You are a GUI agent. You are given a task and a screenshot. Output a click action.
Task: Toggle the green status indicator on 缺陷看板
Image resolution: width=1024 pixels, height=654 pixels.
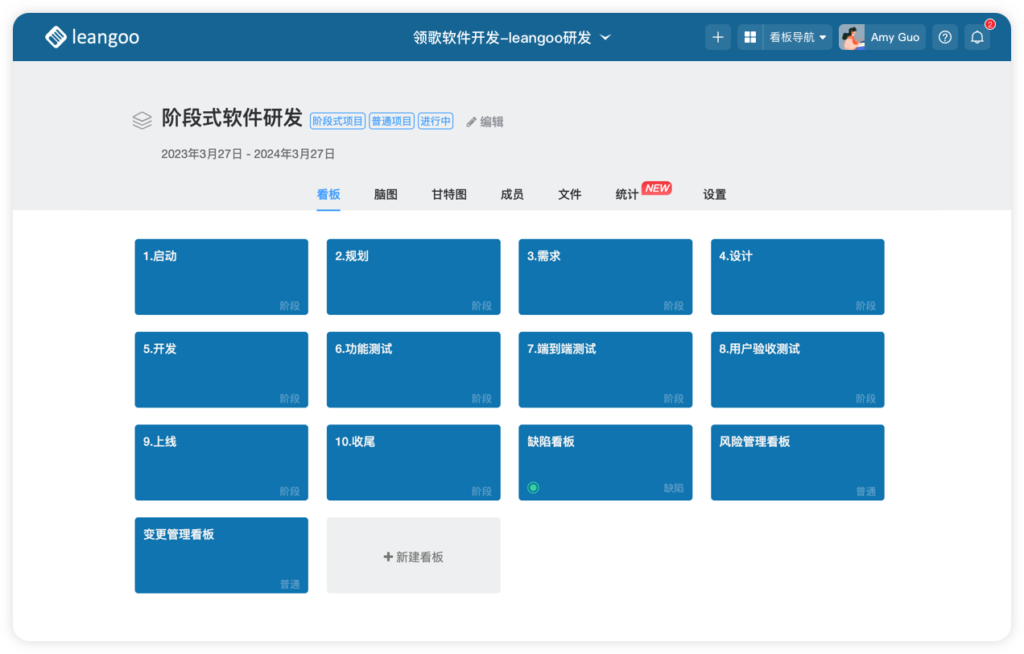(x=533, y=487)
